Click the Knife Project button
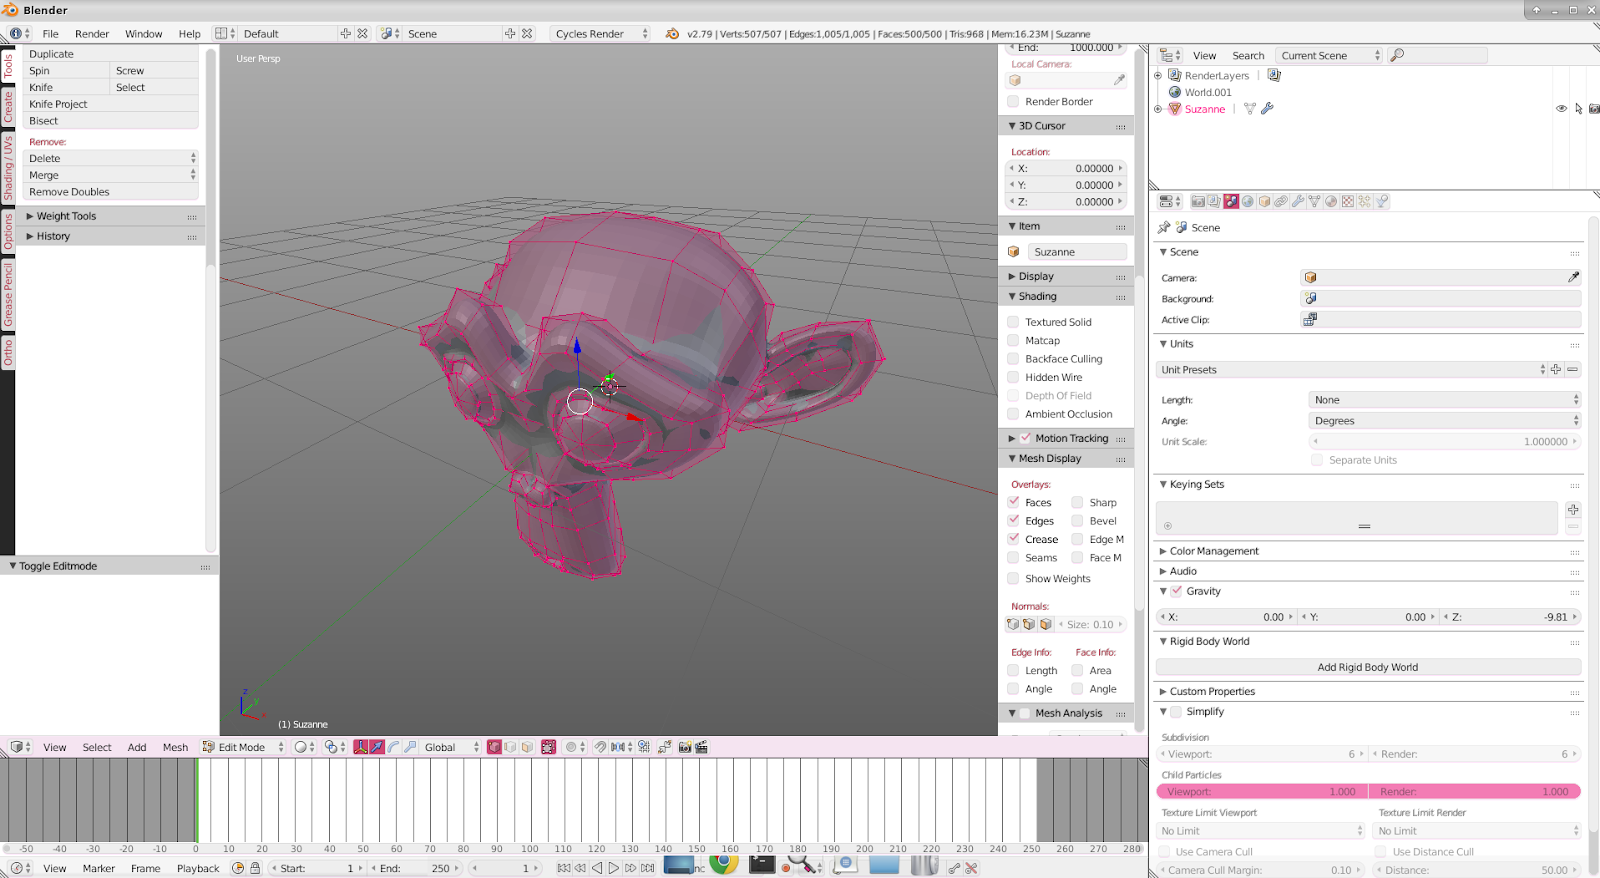 coord(112,104)
